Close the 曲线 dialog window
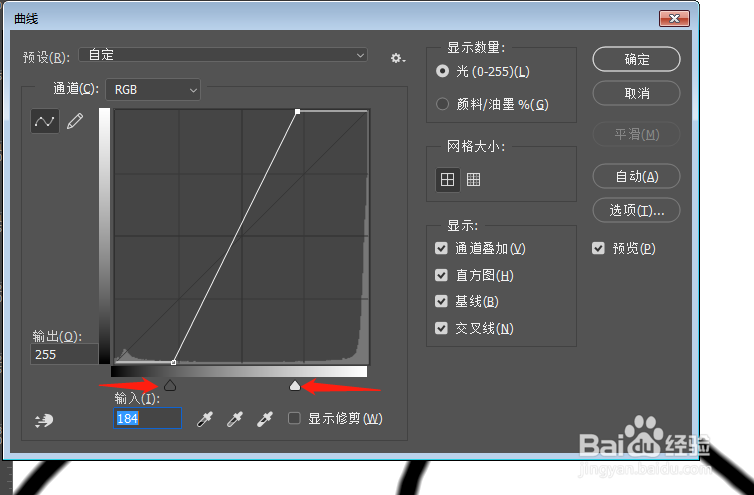The image size is (754, 495). click(x=674, y=18)
